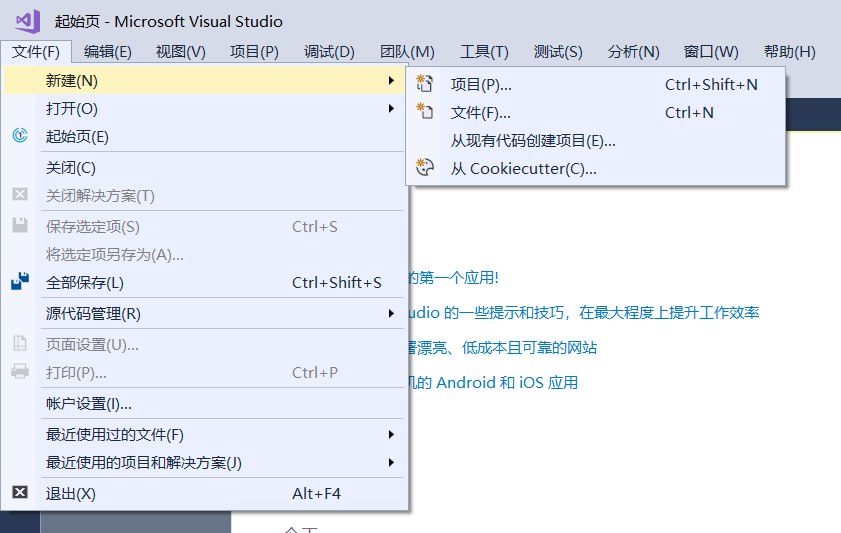Choose 最近使用过的文件(F) menu entry
The height and width of the screenshot is (533, 841).
204,435
